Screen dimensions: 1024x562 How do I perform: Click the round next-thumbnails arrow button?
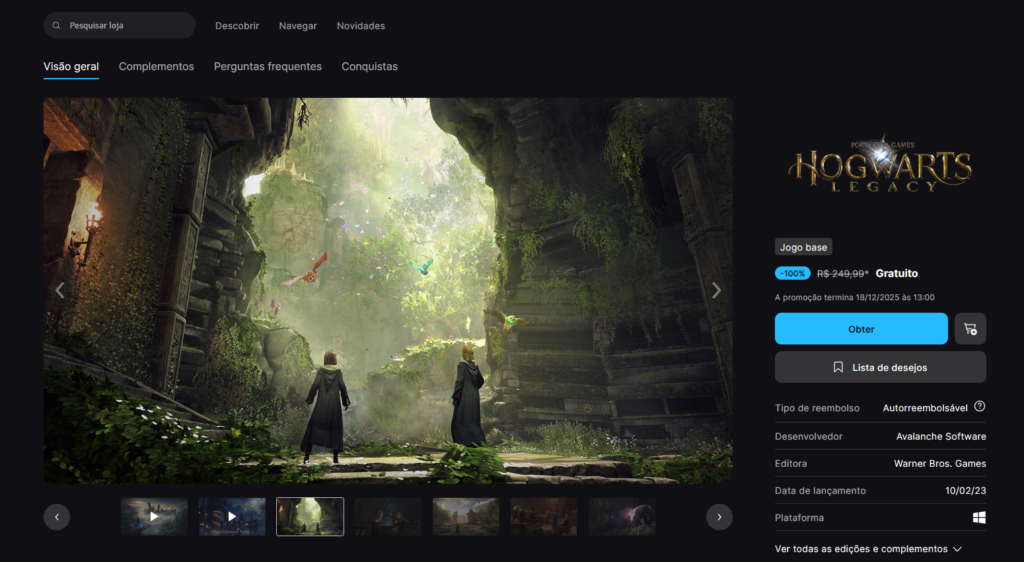pyautogui.click(x=719, y=517)
